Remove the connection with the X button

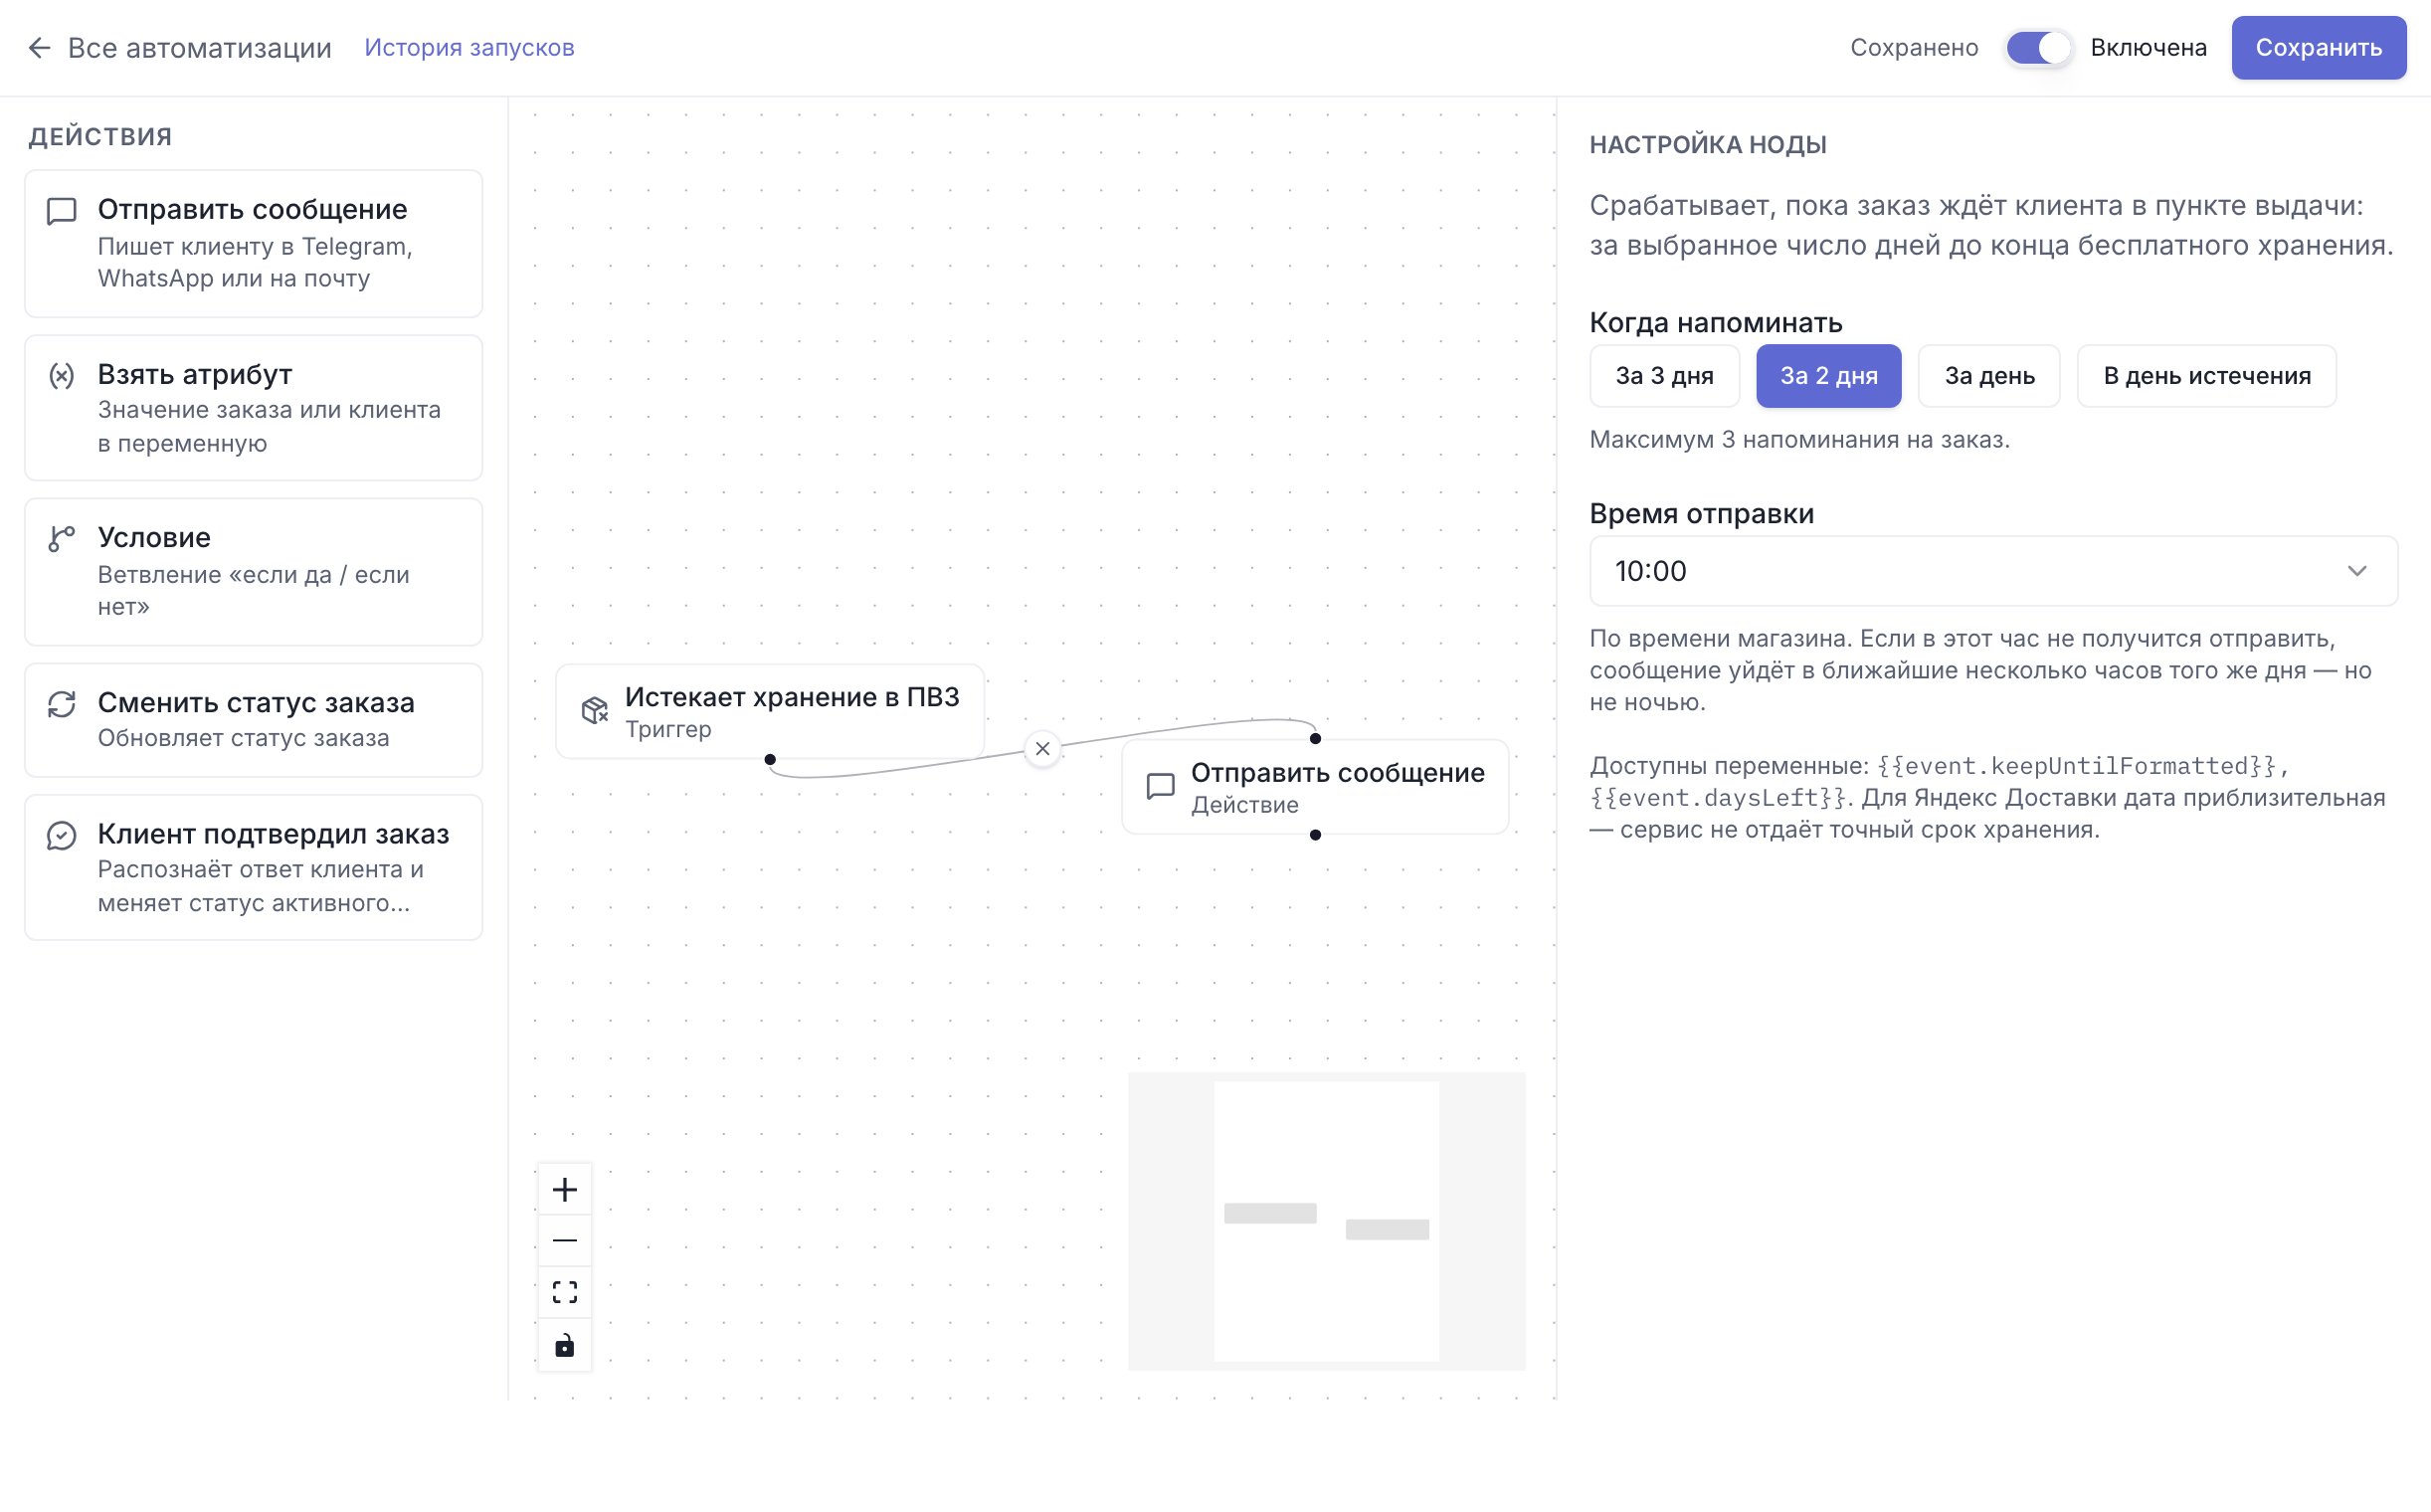click(1042, 749)
